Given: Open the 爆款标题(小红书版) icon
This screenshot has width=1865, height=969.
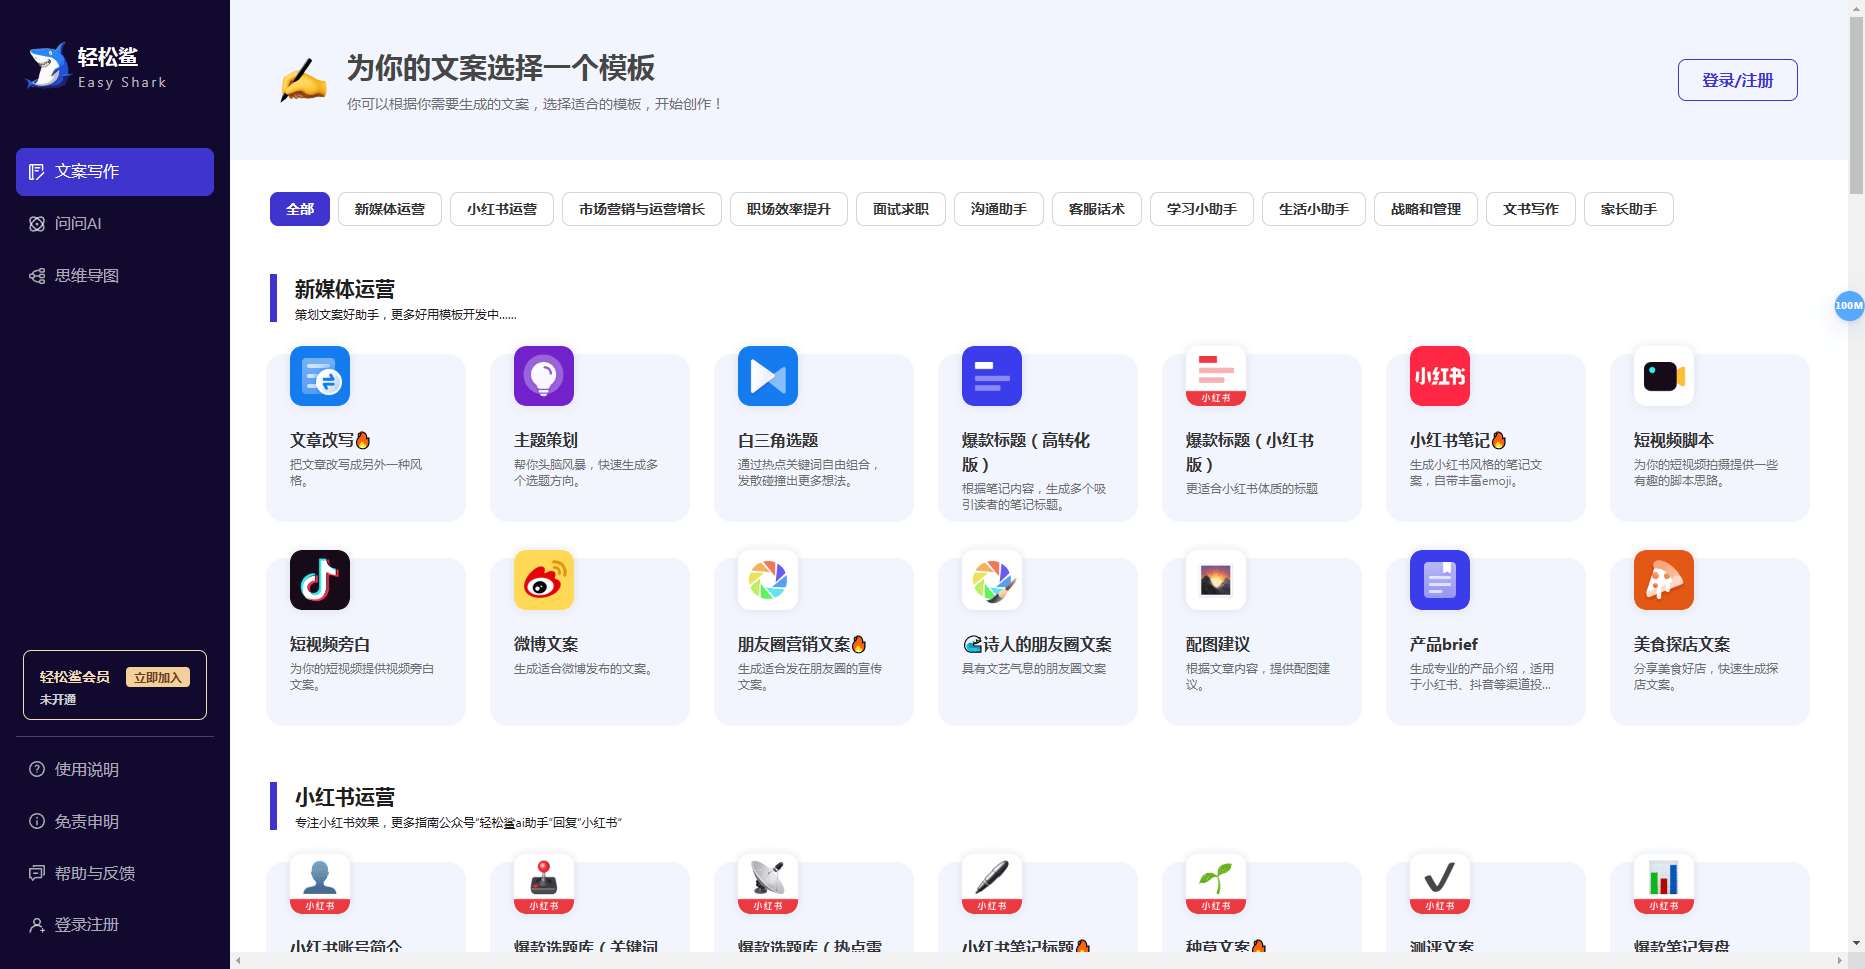Looking at the screenshot, I should point(1216,376).
